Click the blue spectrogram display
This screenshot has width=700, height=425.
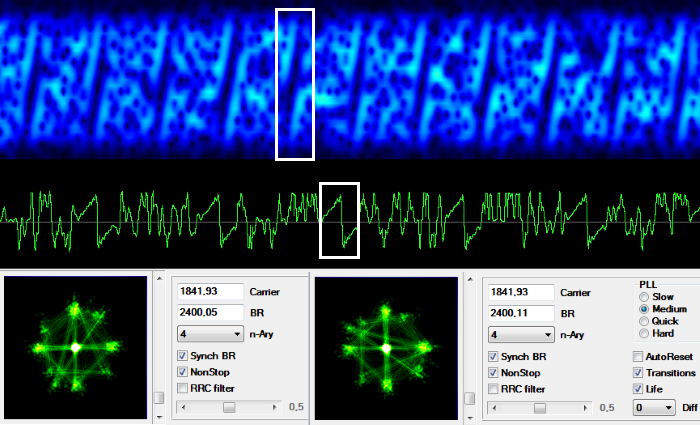point(350,79)
